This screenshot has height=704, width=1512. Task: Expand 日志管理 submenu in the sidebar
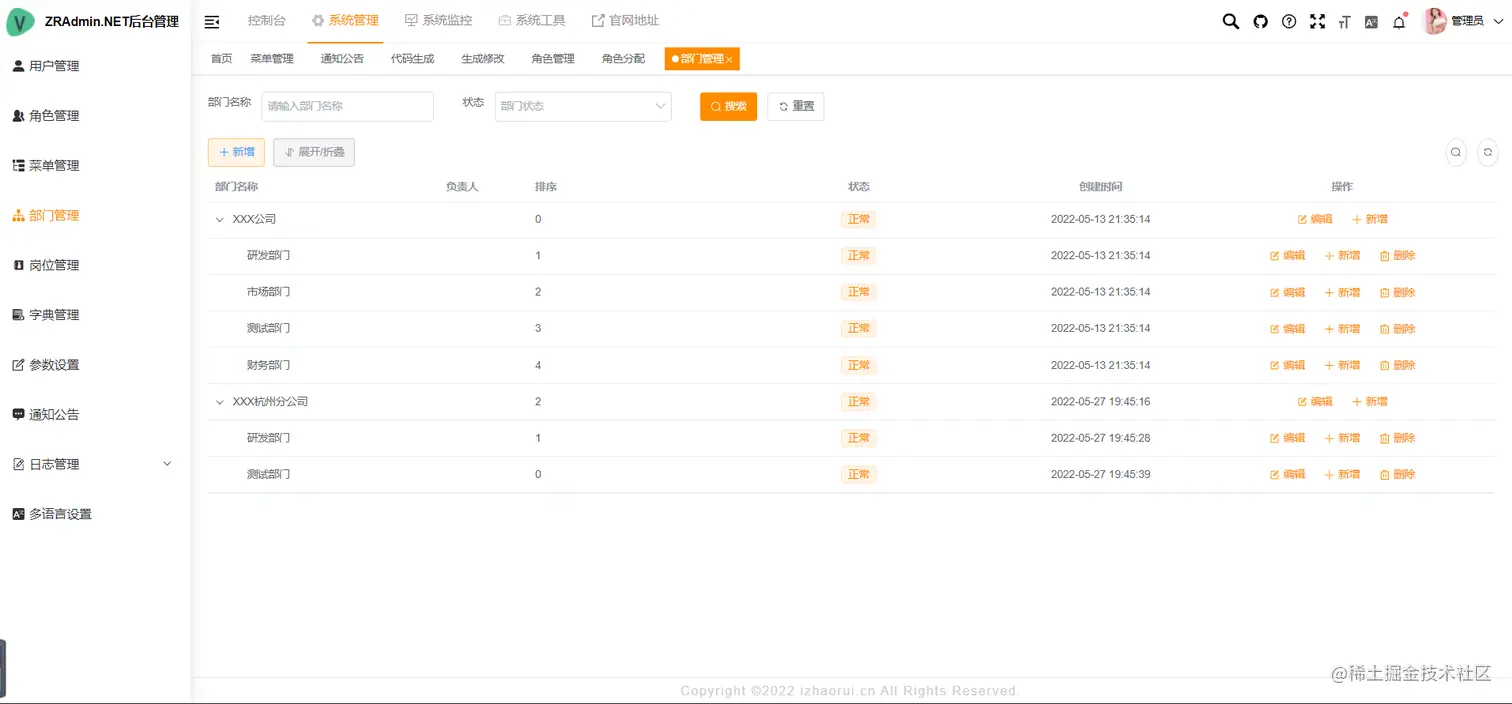(x=95, y=464)
